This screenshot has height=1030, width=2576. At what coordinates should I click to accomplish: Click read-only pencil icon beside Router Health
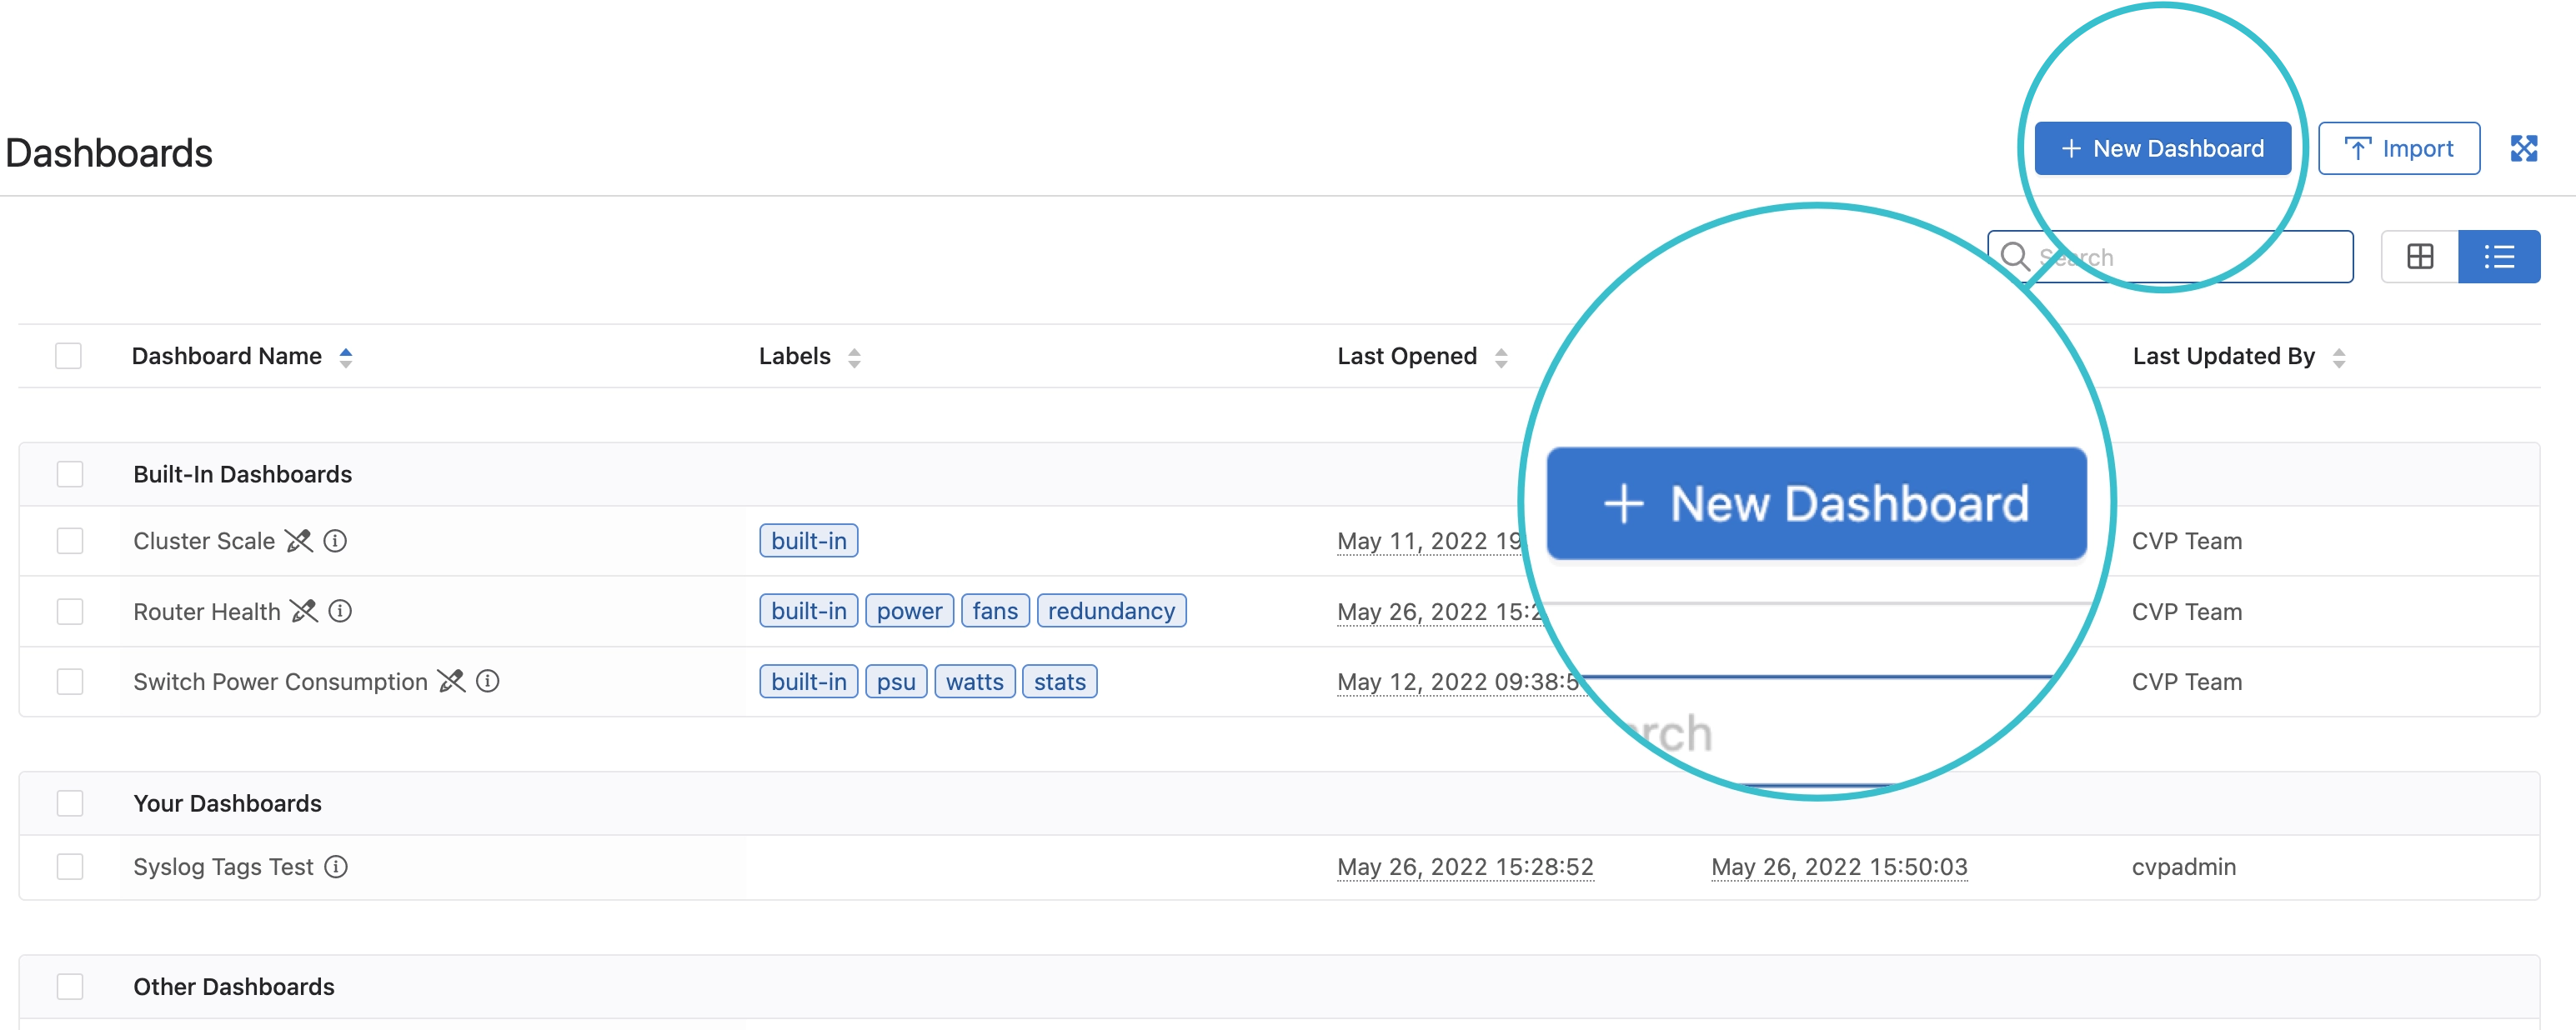point(304,611)
